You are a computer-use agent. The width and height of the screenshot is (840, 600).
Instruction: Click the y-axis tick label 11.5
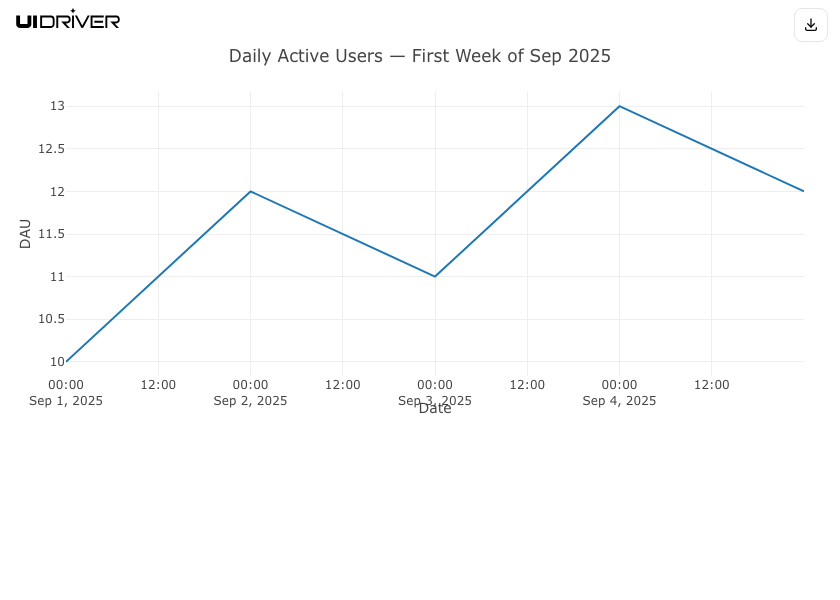[51, 234]
